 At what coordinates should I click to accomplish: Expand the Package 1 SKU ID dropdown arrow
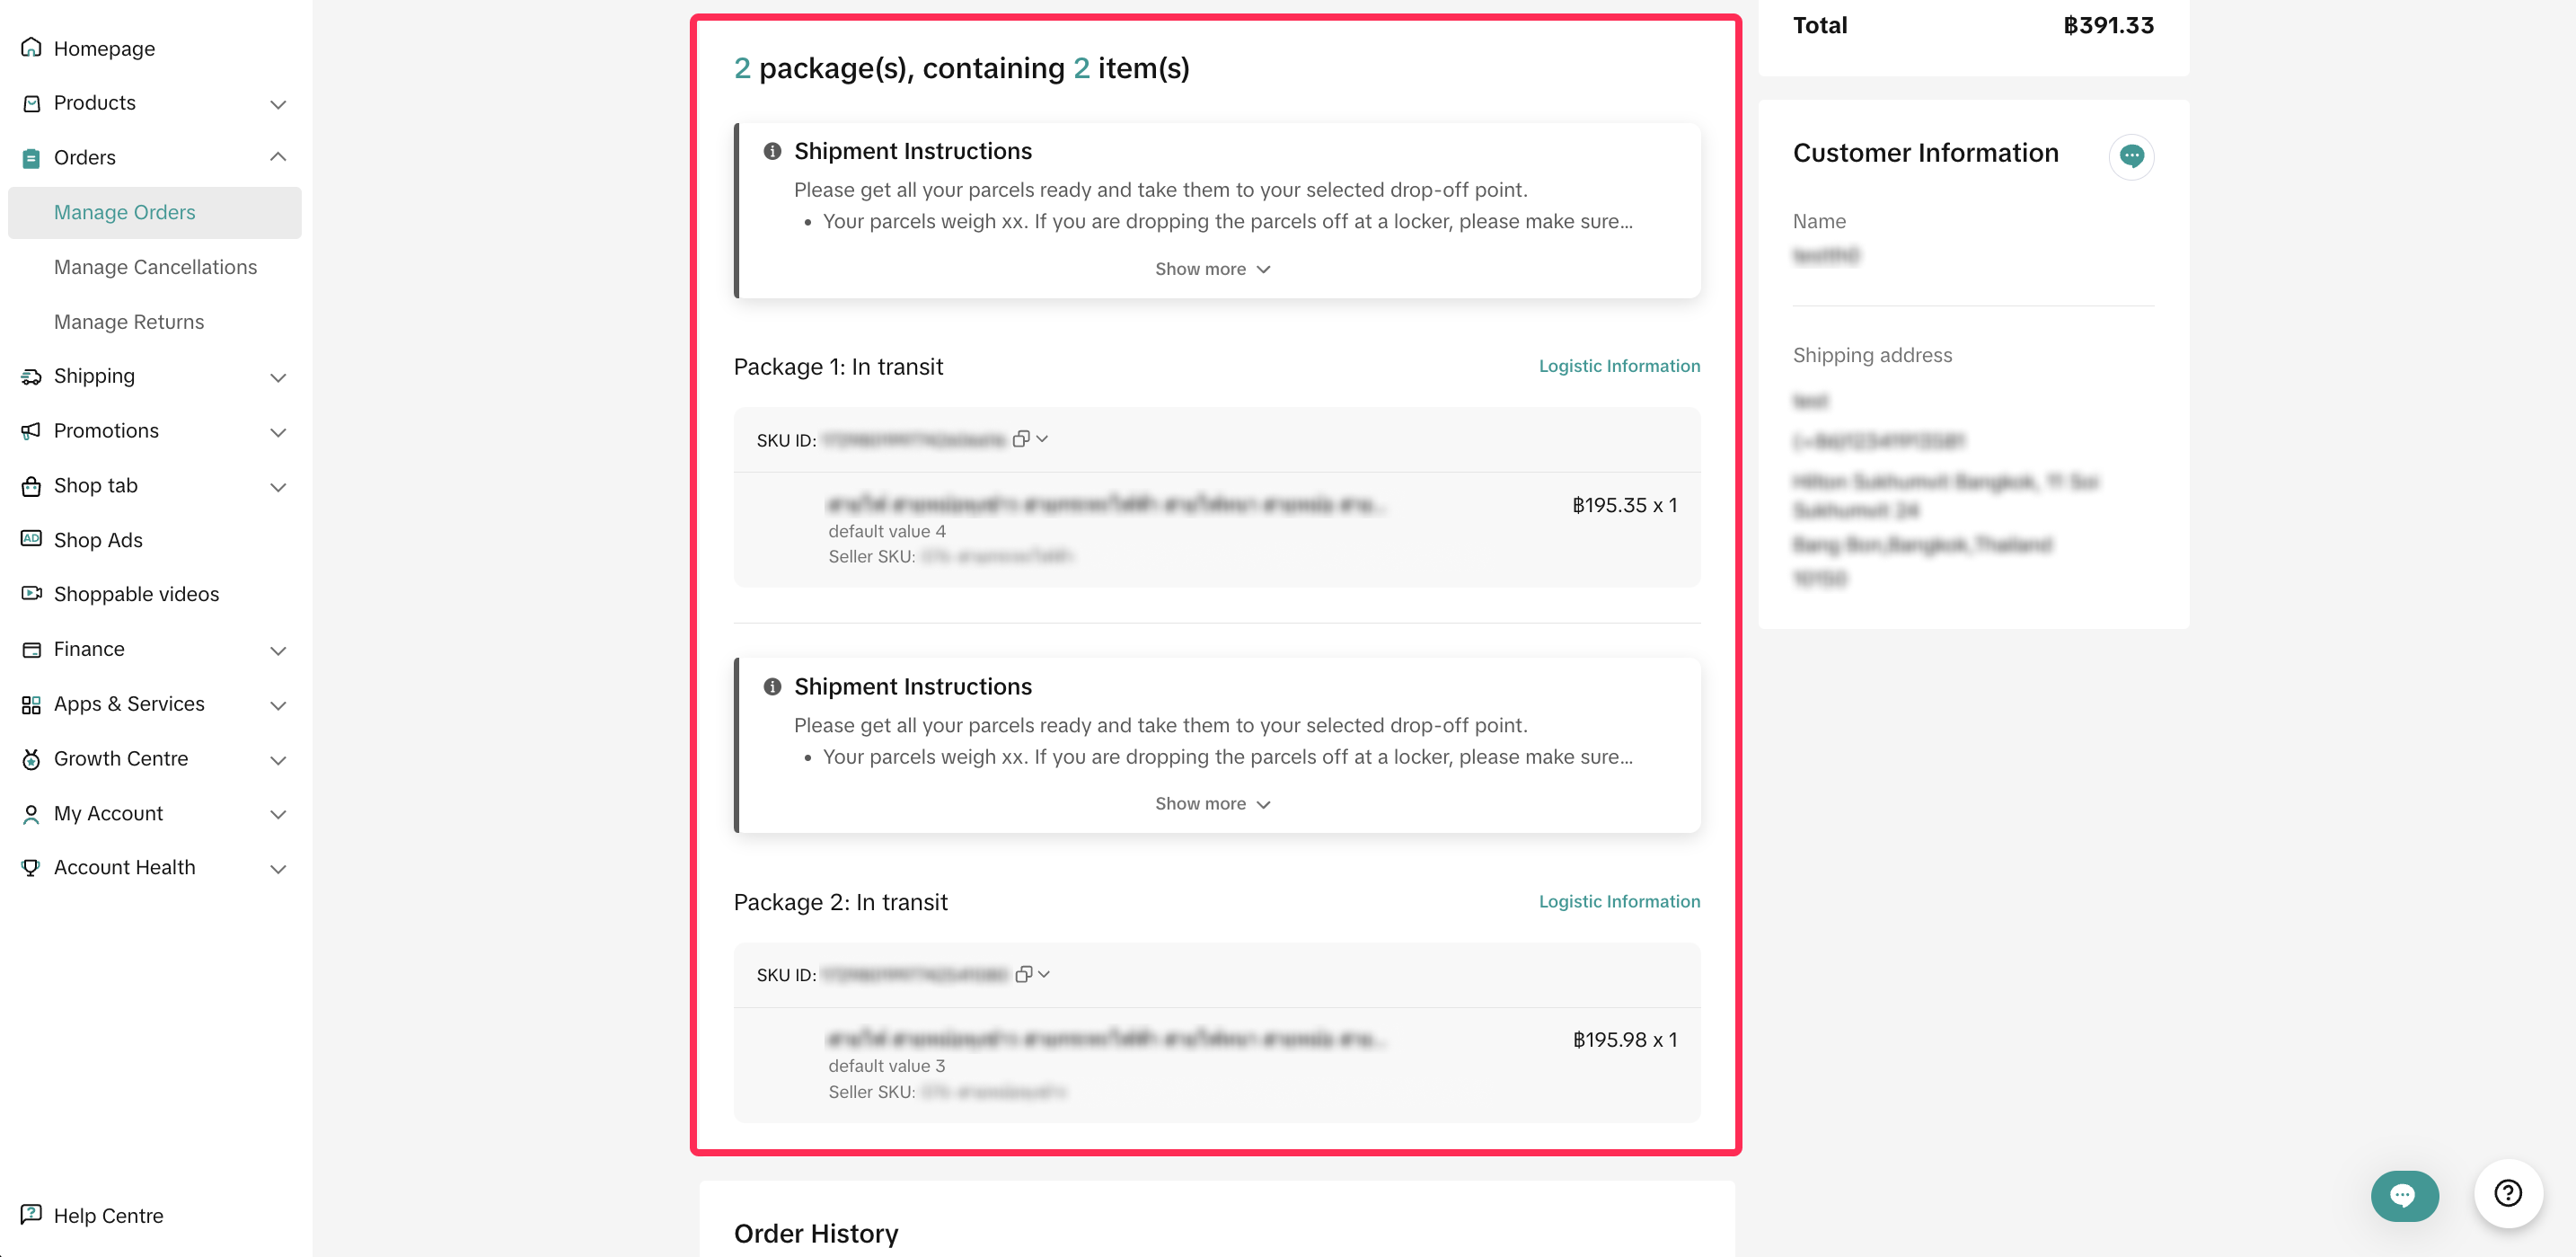[x=1042, y=439]
